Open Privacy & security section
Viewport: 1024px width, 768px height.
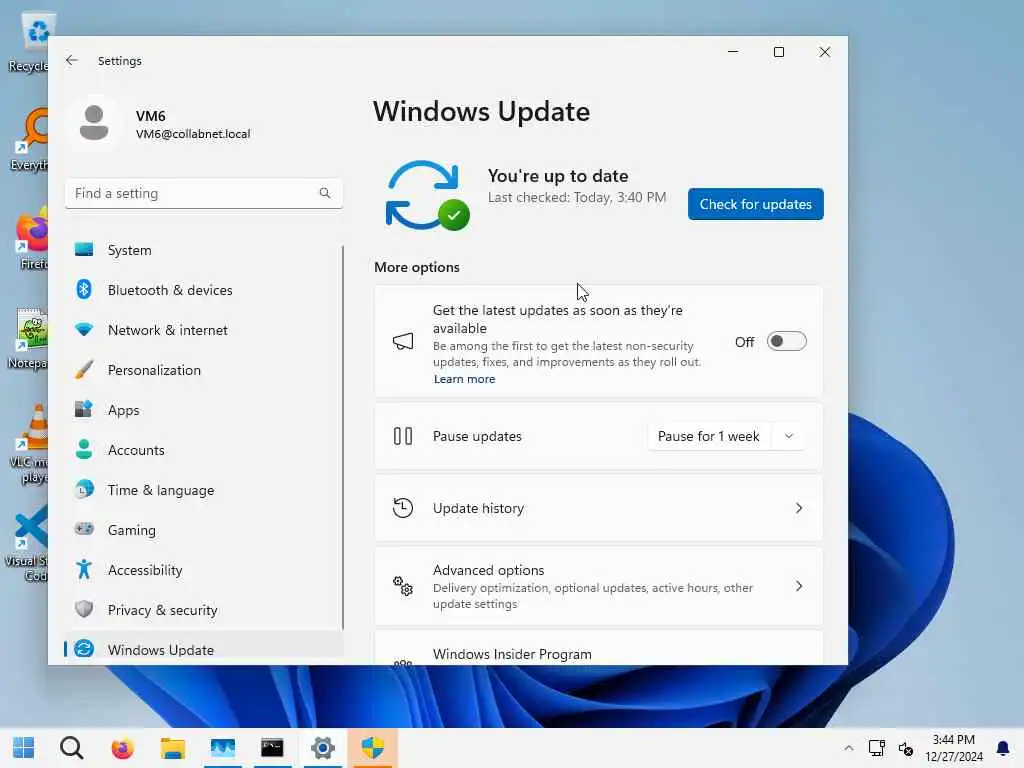203,609
